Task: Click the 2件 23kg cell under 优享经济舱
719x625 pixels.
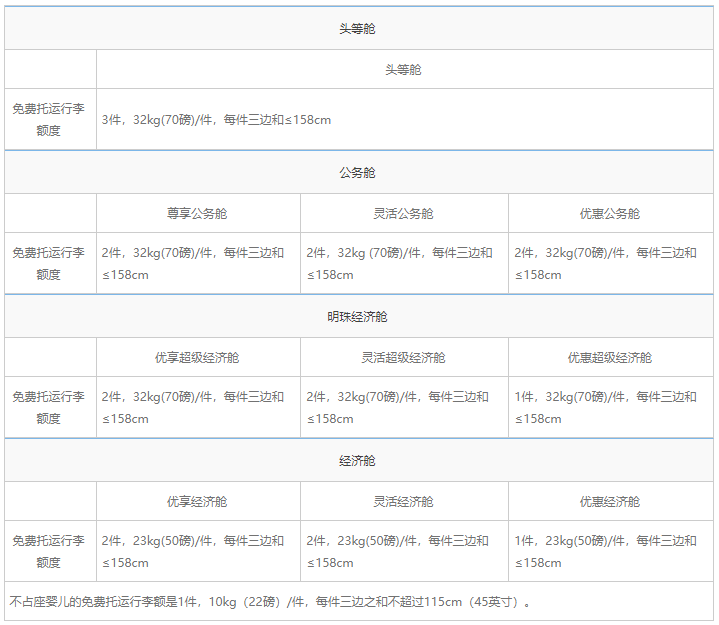Action: 197,551
